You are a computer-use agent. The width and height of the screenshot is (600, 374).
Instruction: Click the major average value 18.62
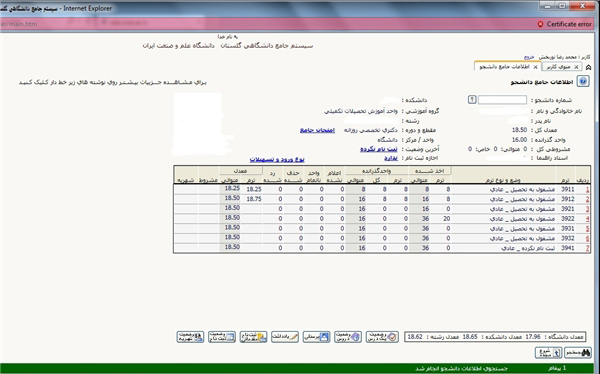(415, 337)
